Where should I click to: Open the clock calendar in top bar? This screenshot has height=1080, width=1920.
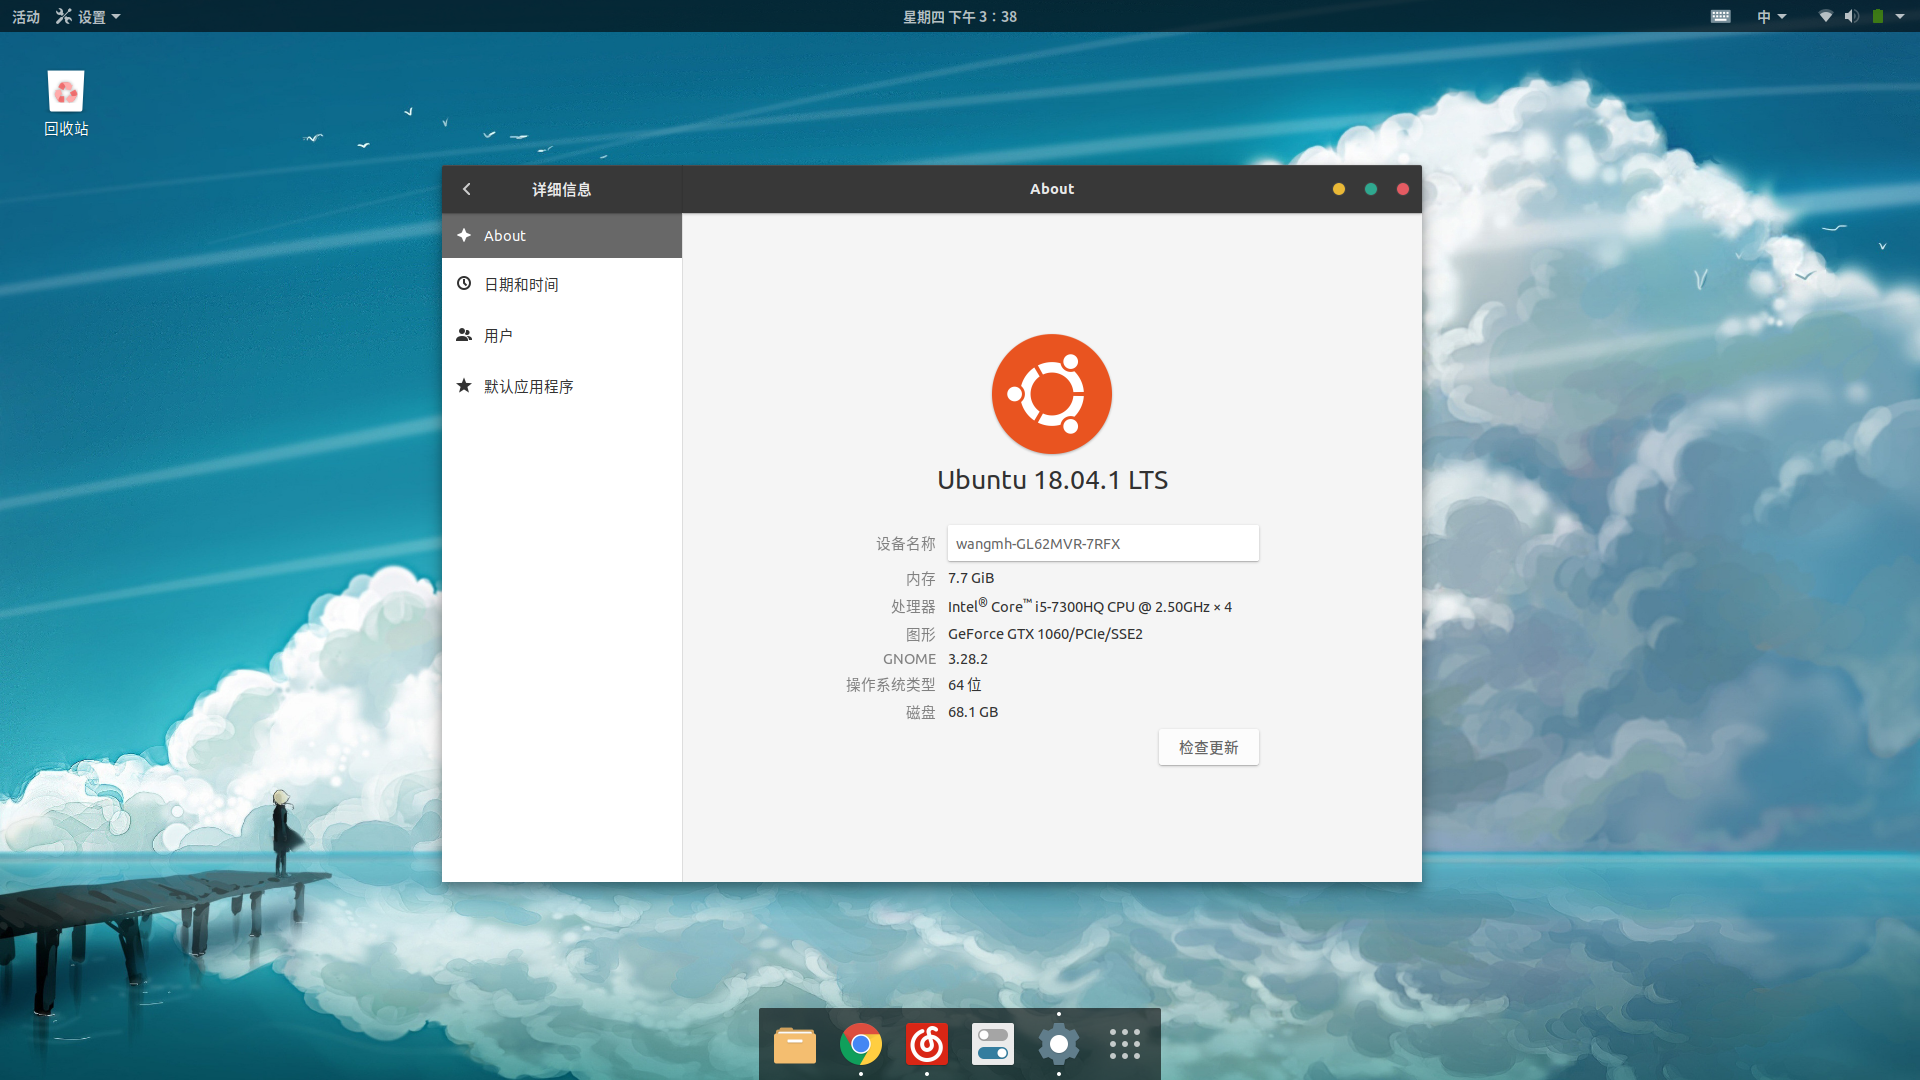[x=960, y=17]
